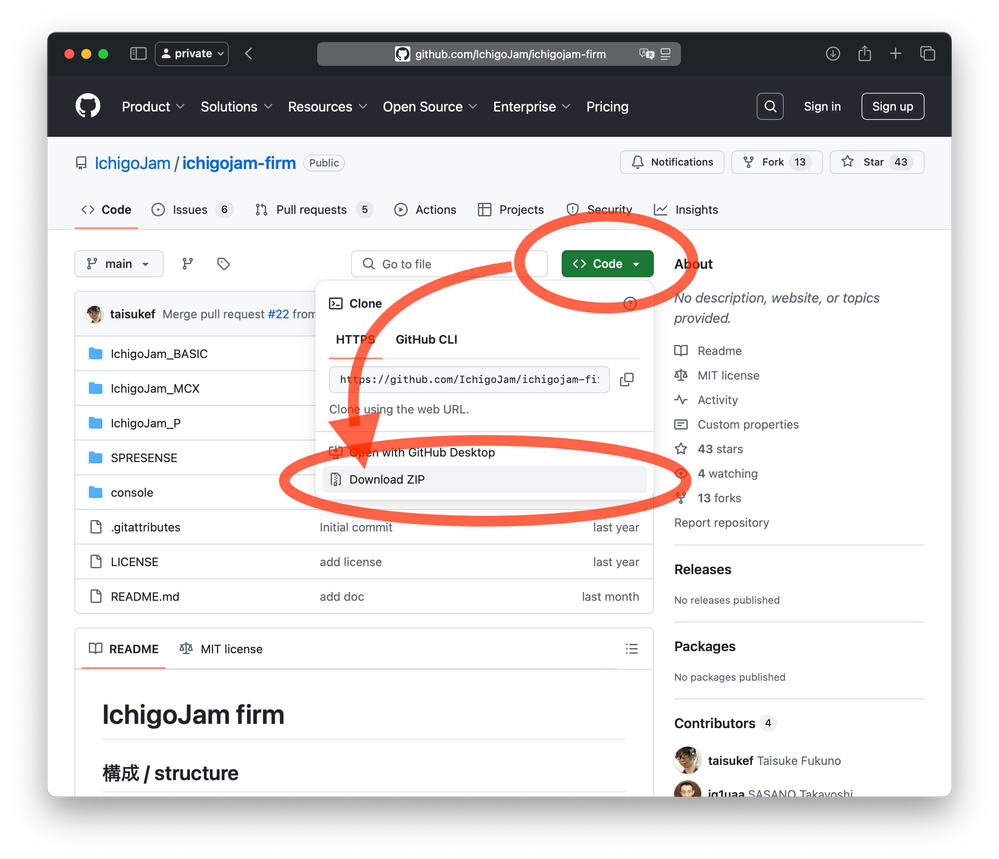Show tab overview icon in Safari

(927, 54)
